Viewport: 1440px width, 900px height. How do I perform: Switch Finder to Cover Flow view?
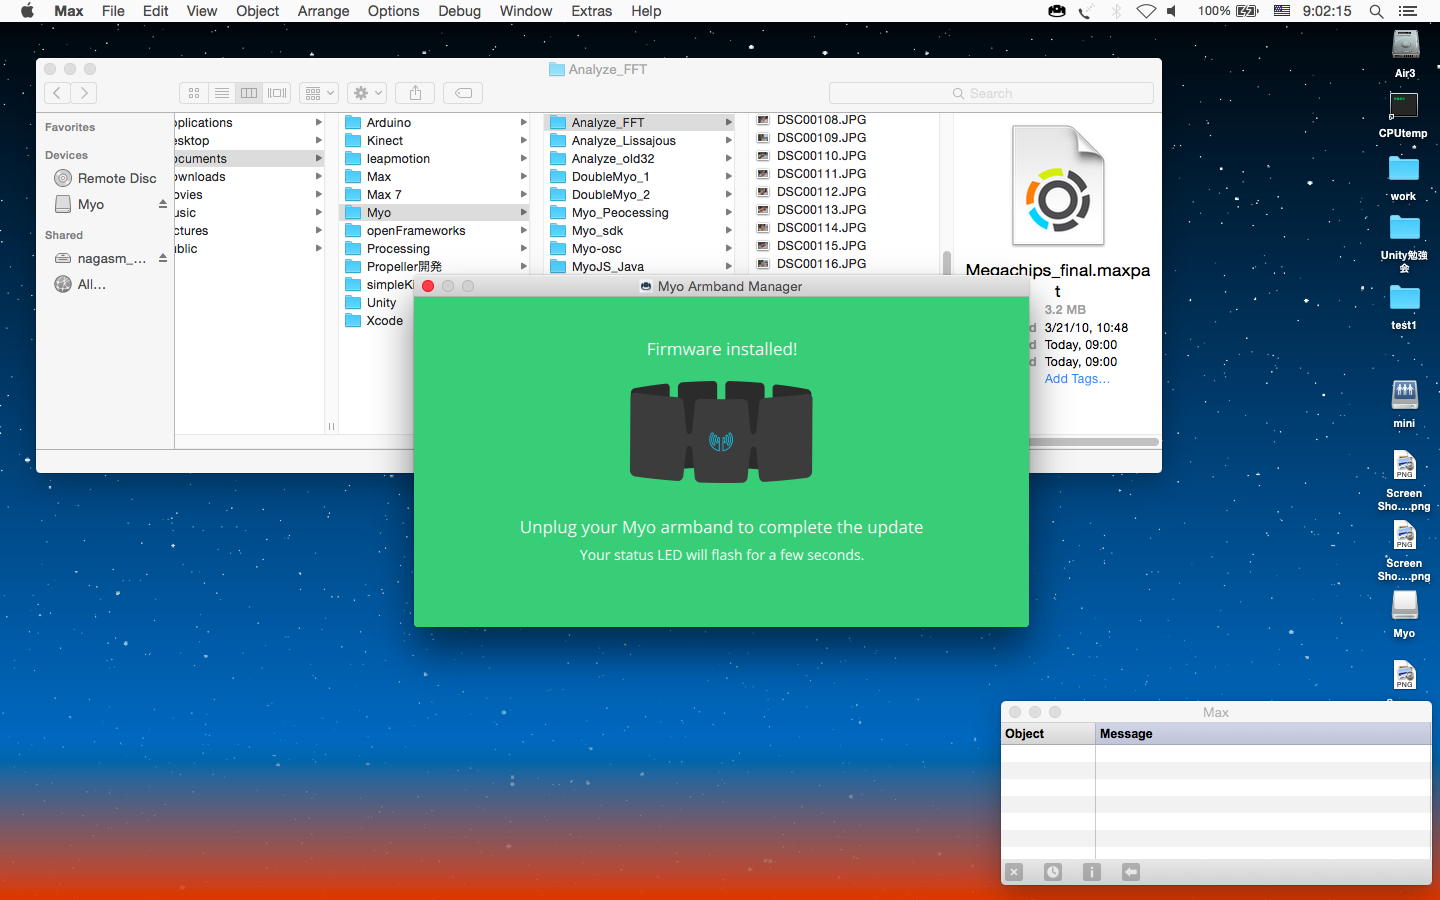[x=277, y=93]
